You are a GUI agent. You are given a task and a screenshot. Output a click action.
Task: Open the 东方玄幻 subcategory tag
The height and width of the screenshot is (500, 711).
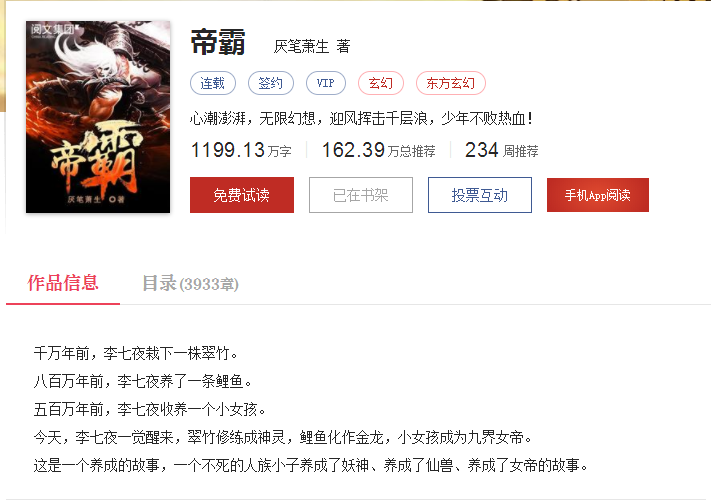click(x=451, y=83)
